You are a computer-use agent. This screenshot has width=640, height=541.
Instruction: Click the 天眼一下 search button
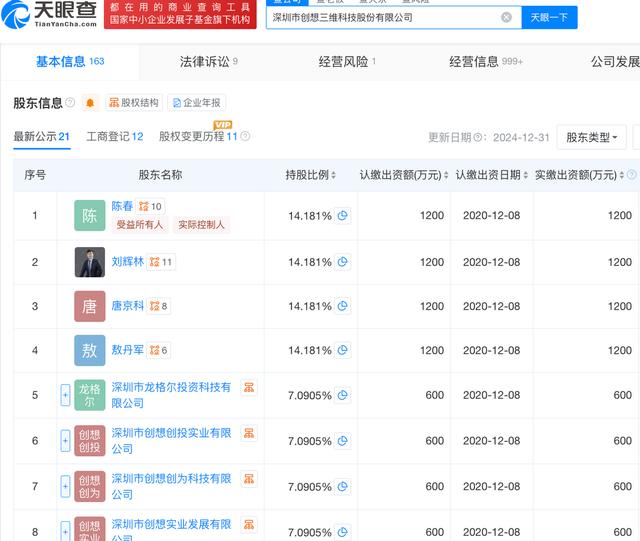pyautogui.click(x=549, y=17)
